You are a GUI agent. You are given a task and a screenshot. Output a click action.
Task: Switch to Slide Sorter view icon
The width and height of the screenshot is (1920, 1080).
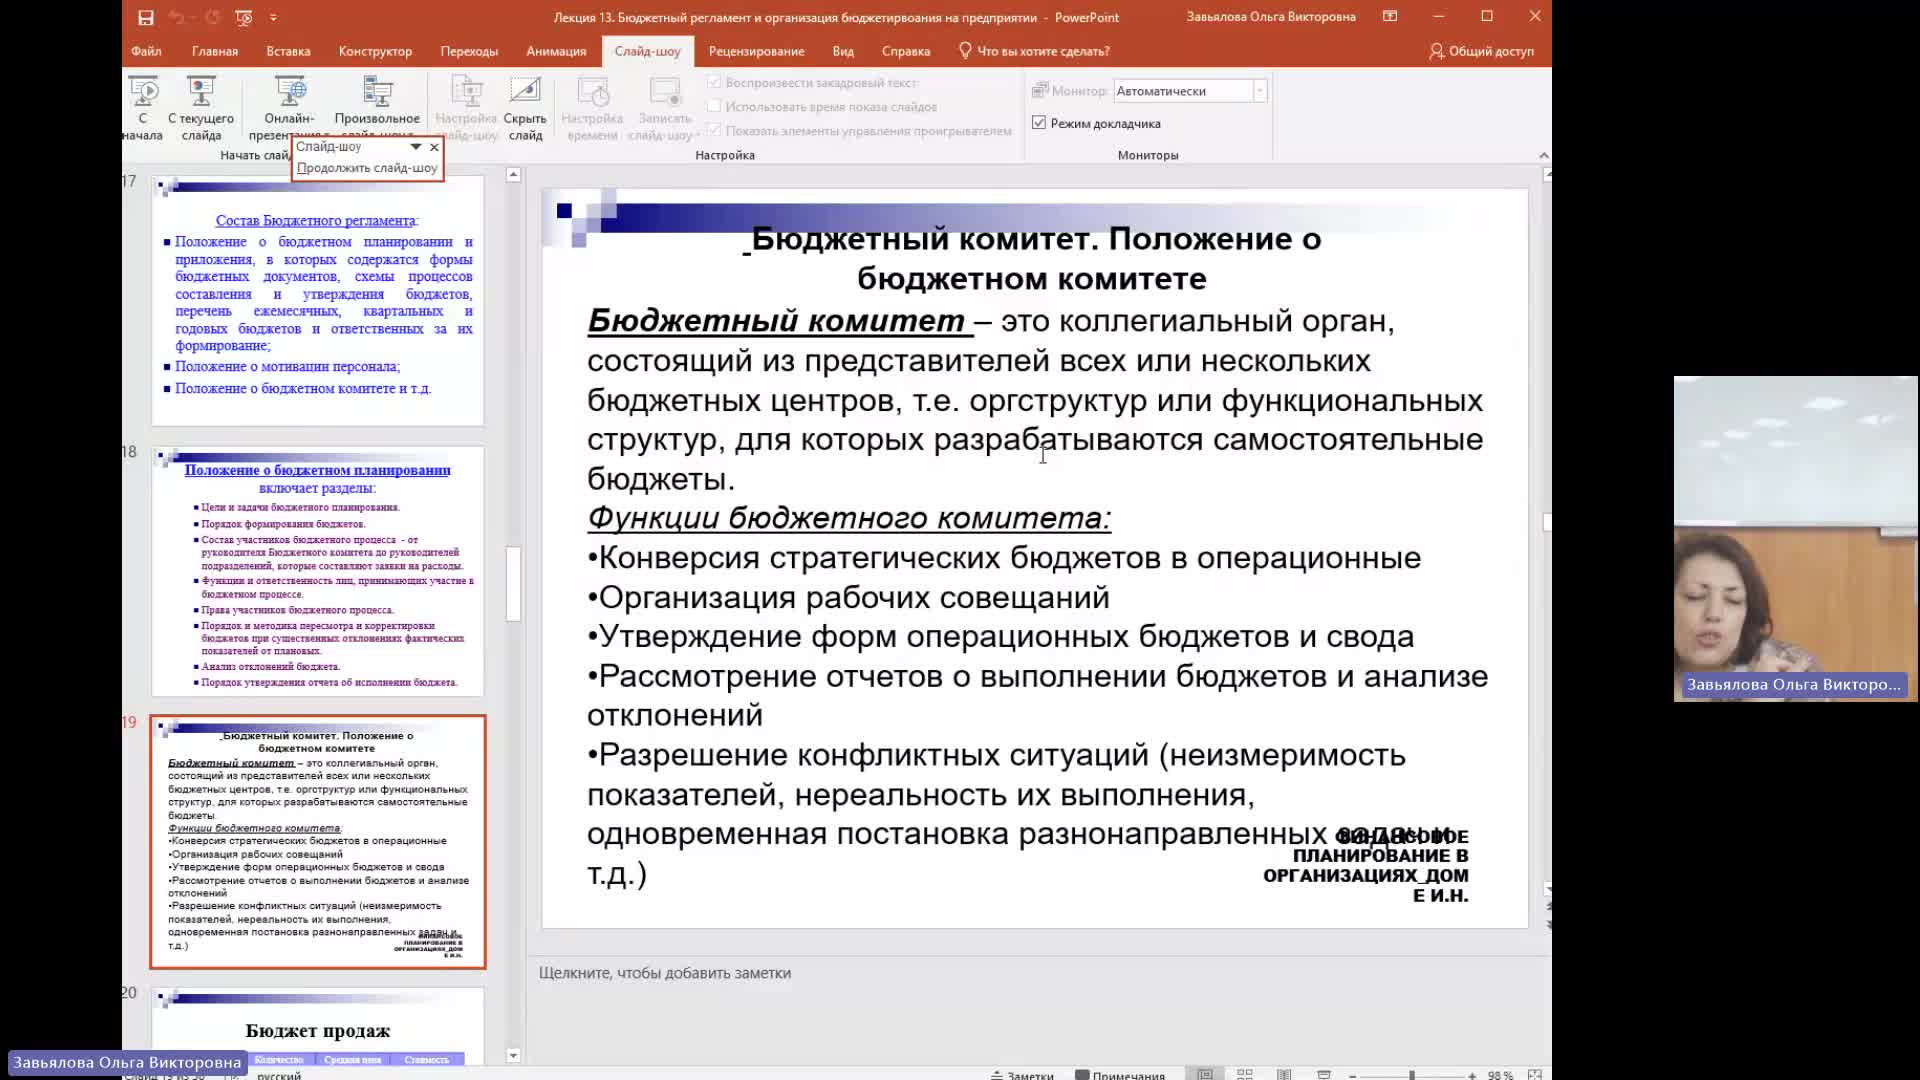tap(1245, 1074)
